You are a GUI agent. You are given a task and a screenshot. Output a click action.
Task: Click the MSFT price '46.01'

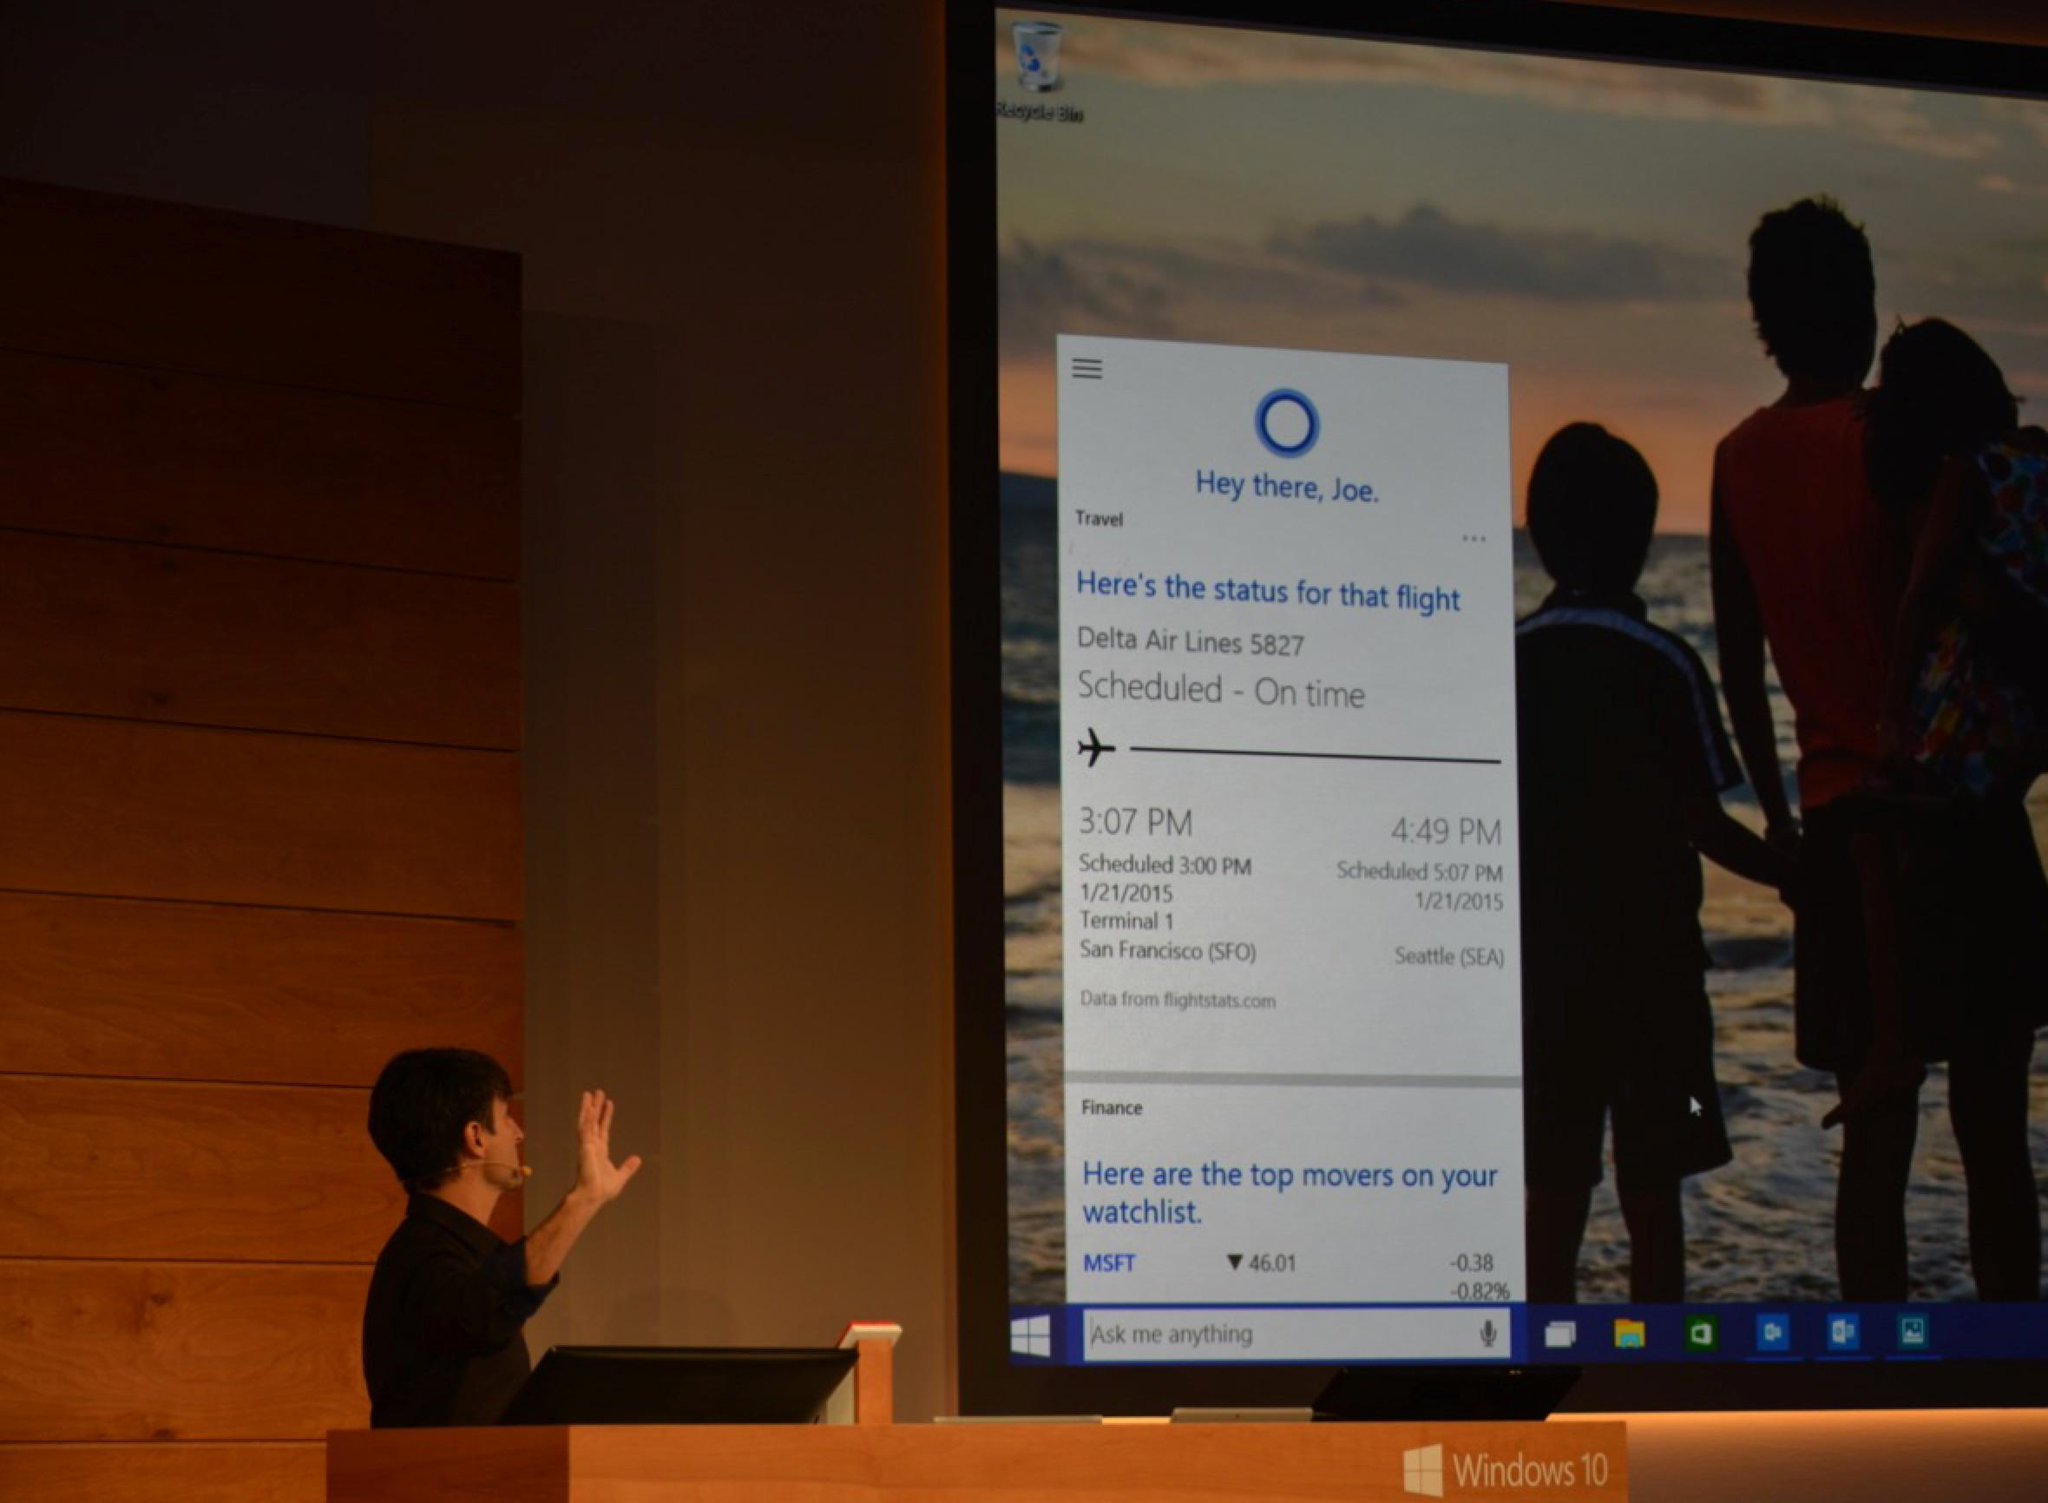(1272, 1263)
